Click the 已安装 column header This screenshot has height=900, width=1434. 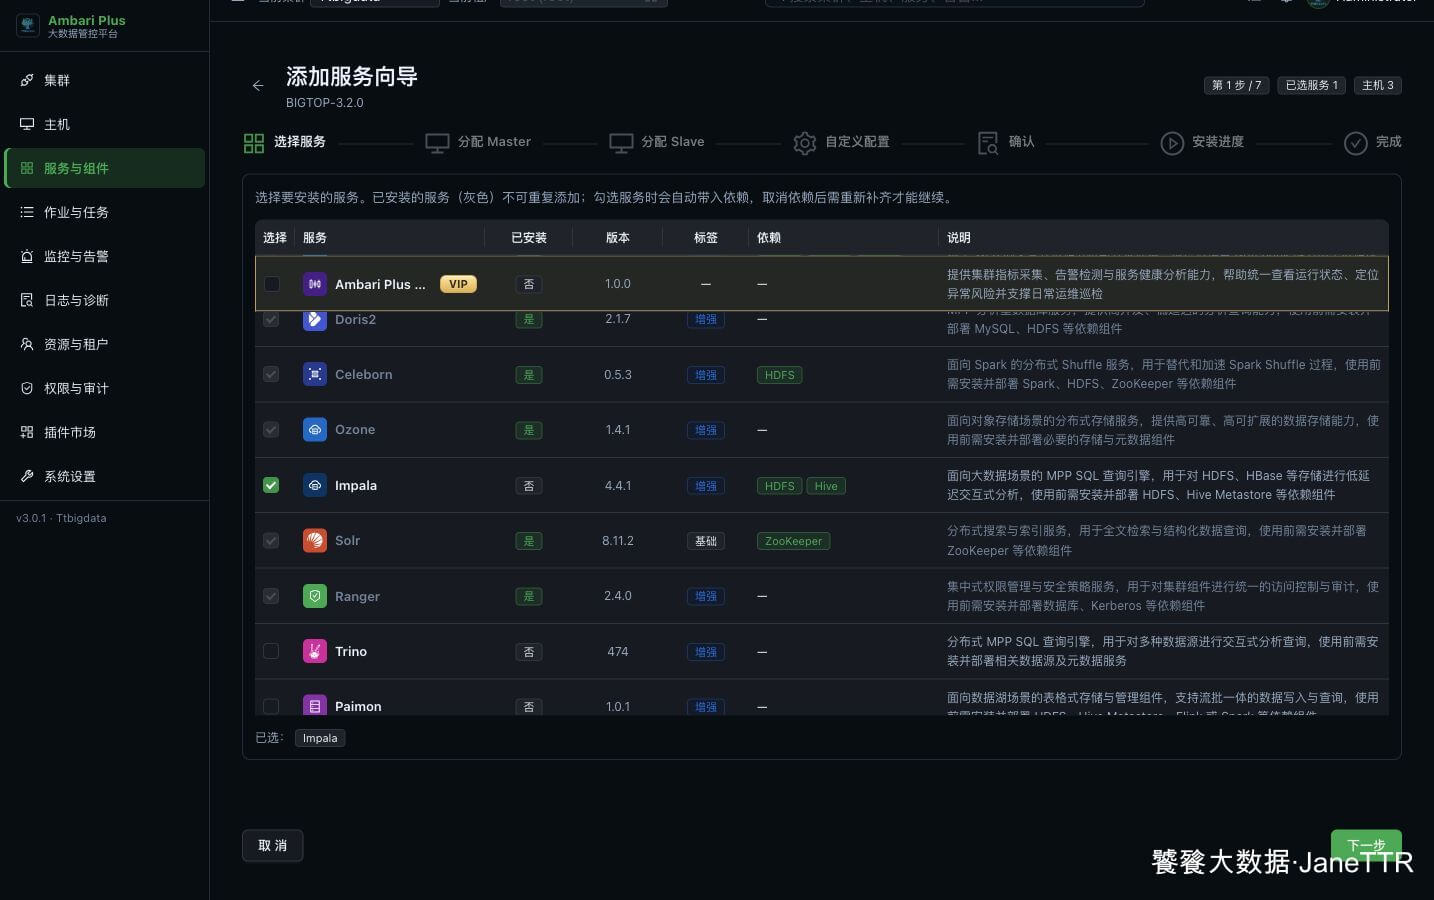pyautogui.click(x=529, y=238)
